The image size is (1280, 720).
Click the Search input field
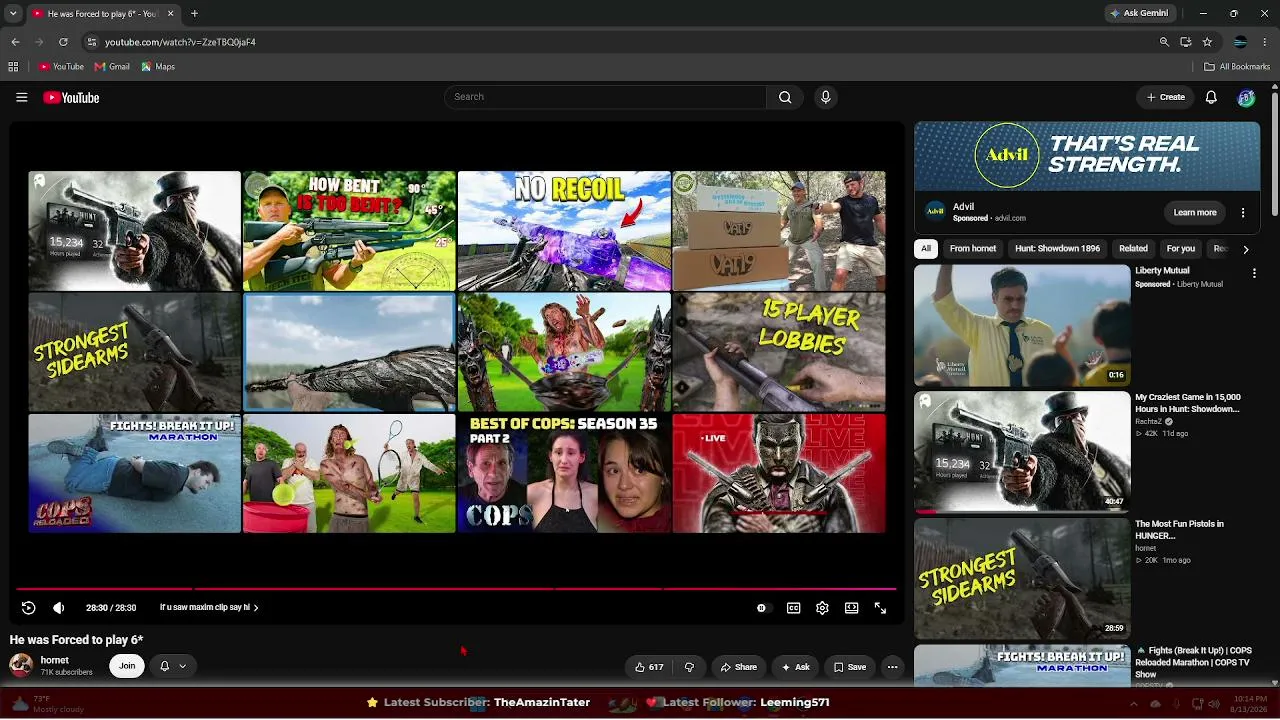click(x=605, y=97)
